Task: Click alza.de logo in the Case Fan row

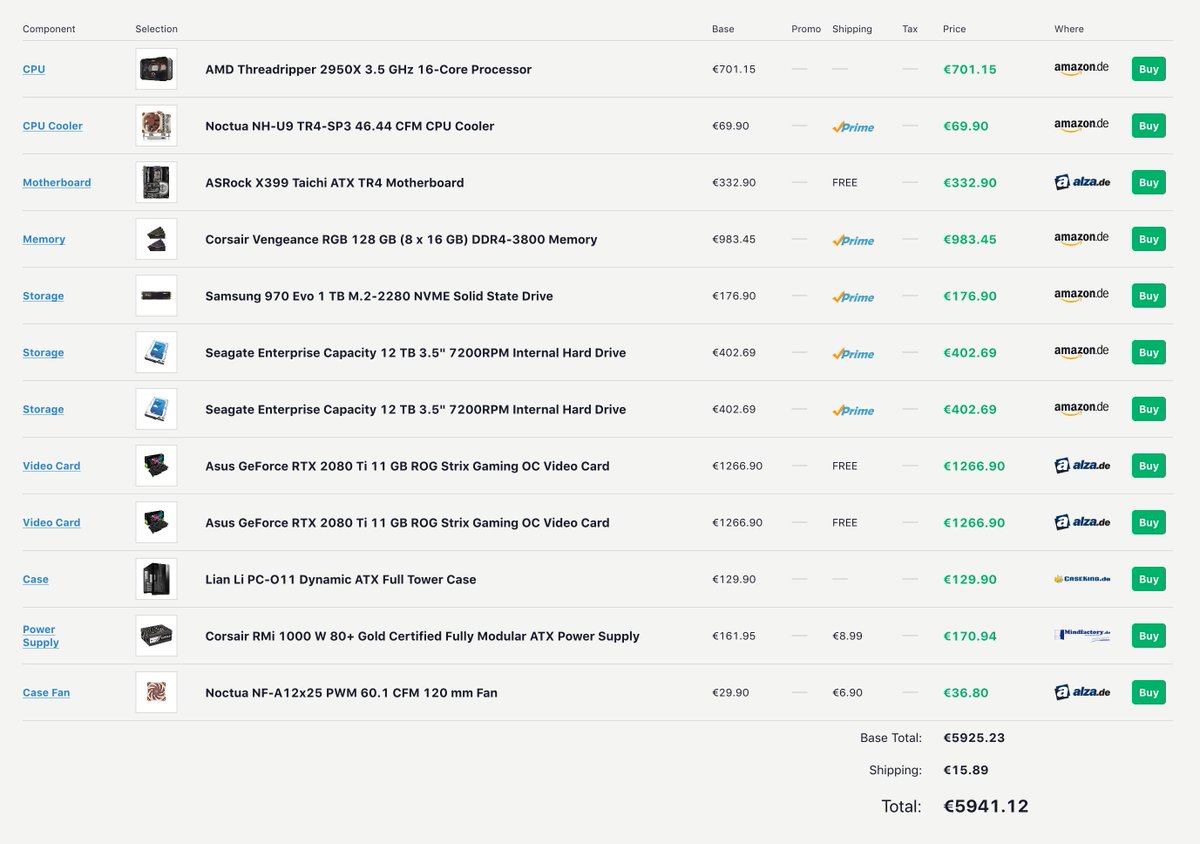Action: (x=1082, y=692)
